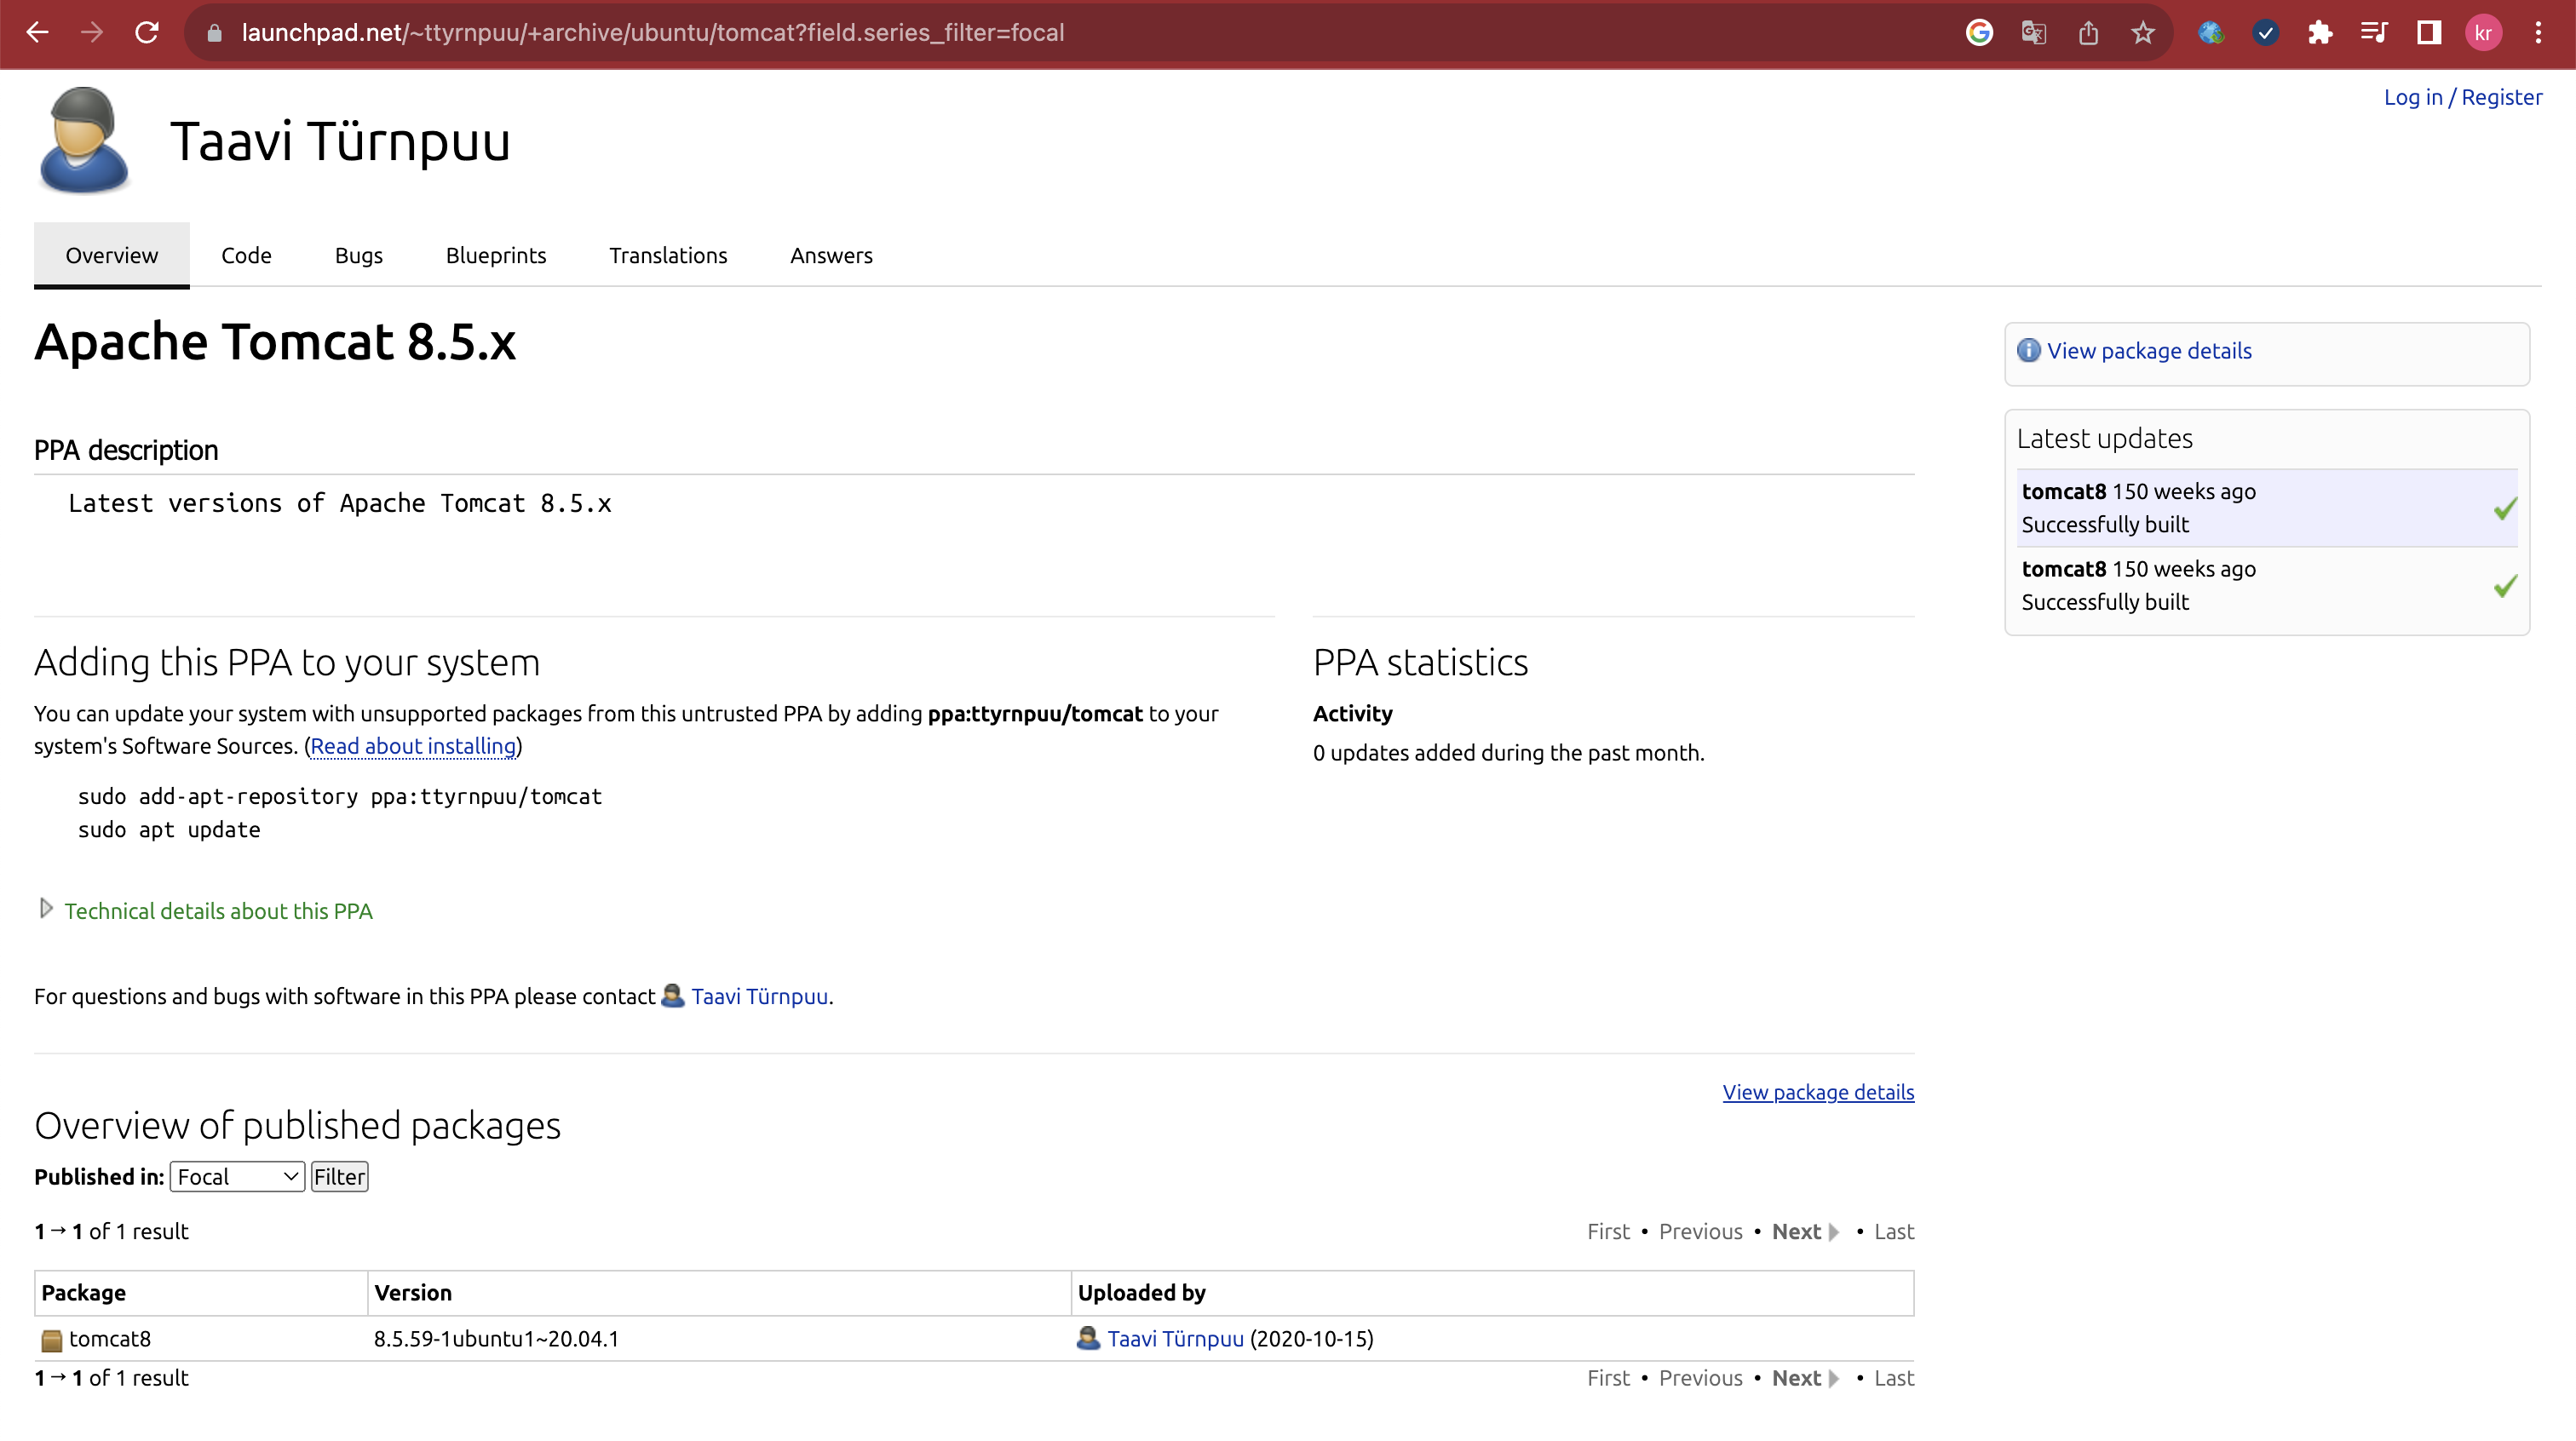Click the browser reload icon
Image resolution: width=2576 pixels, height=1441 pixels.
point(147,33)
